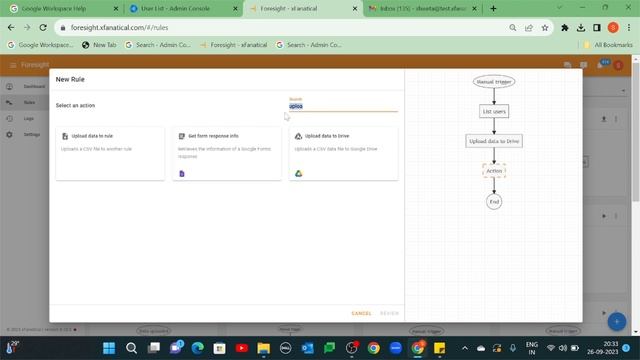Screen dimensions: 640x360
Task: Open the New Tab bookmark
Action: (x=99, y=45)
